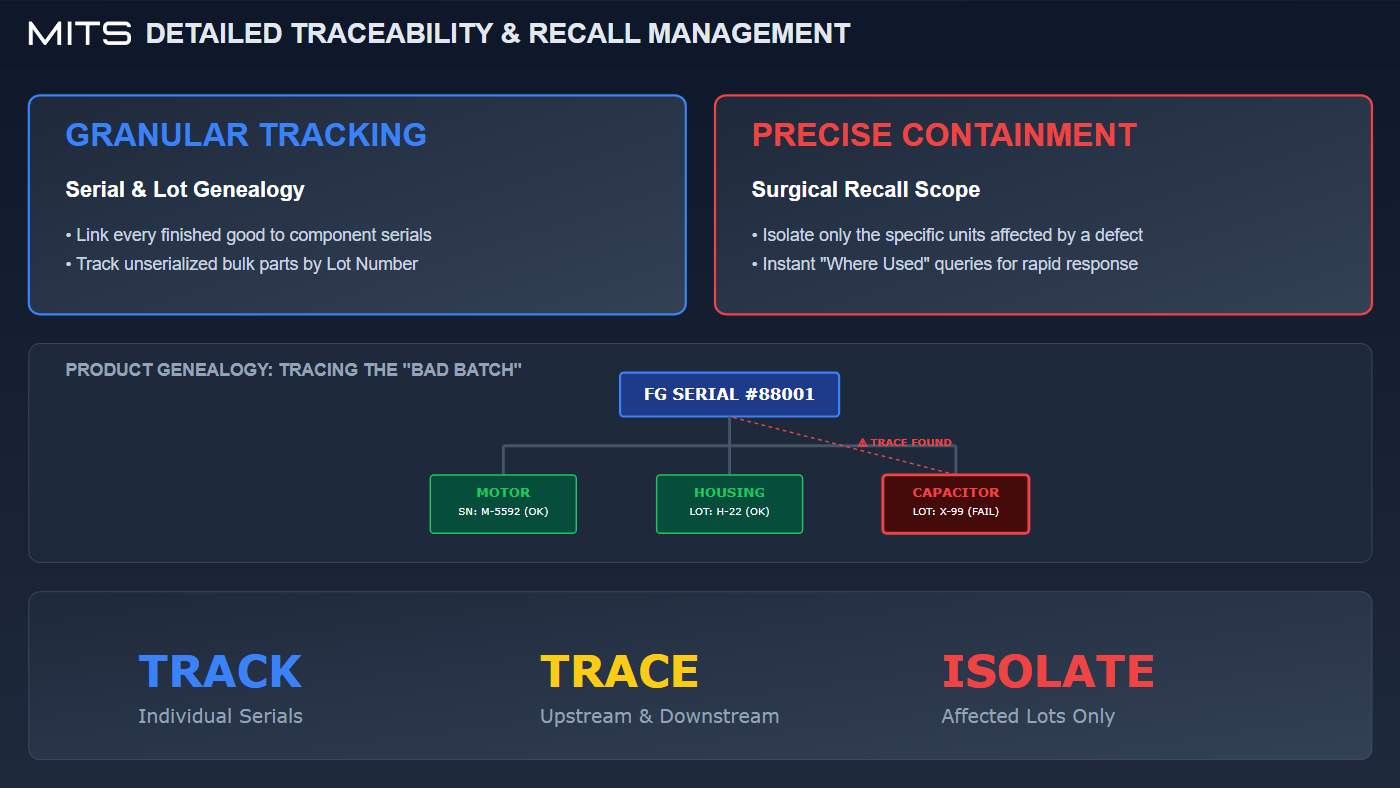Image resolution: width=1400 pixels, height=788 pixels.
Task: Click the MITS logo
Action: (x=80, y=34)
